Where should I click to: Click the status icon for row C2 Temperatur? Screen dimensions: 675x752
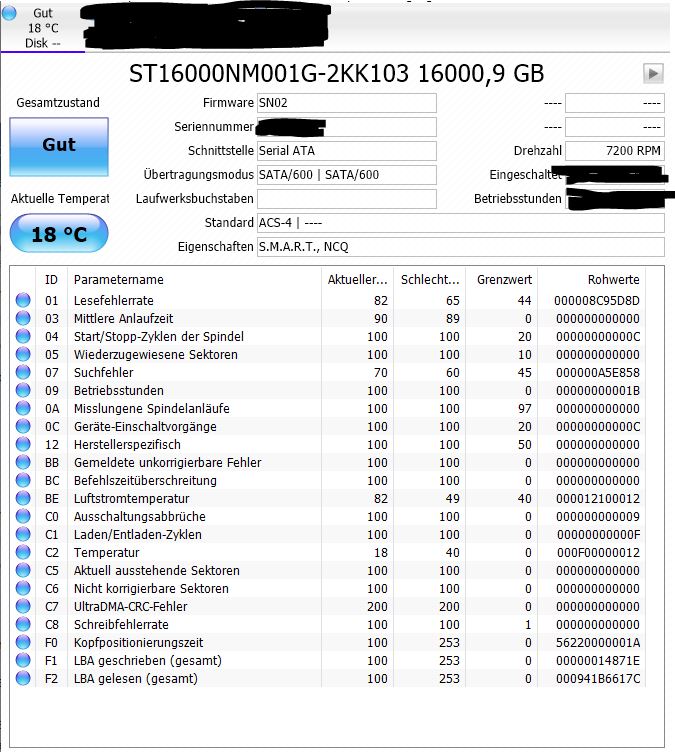tap(23, 552)
